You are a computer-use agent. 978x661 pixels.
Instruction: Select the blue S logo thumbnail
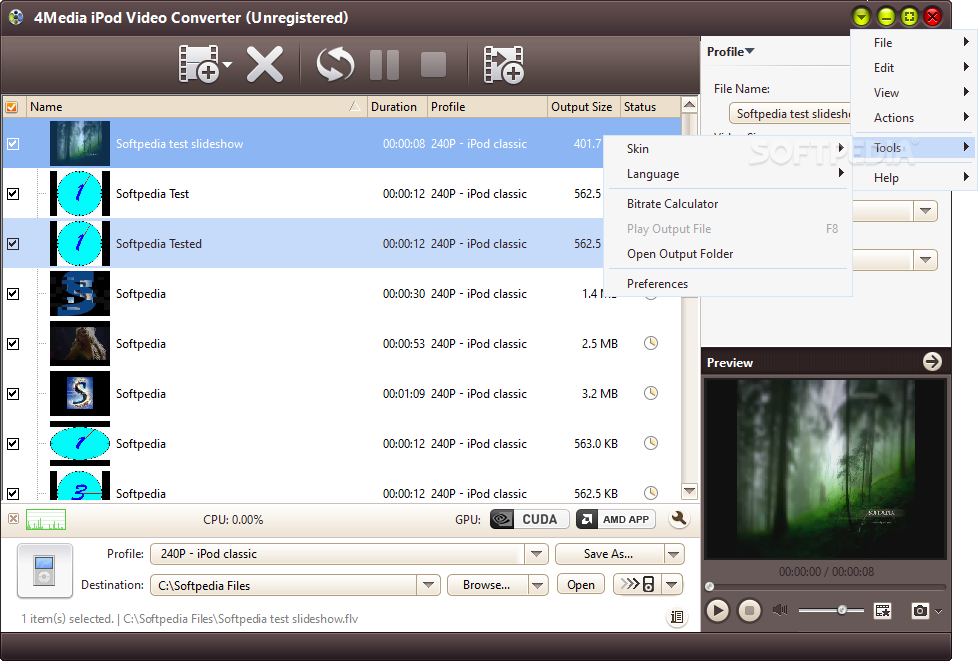pos(80,294)
